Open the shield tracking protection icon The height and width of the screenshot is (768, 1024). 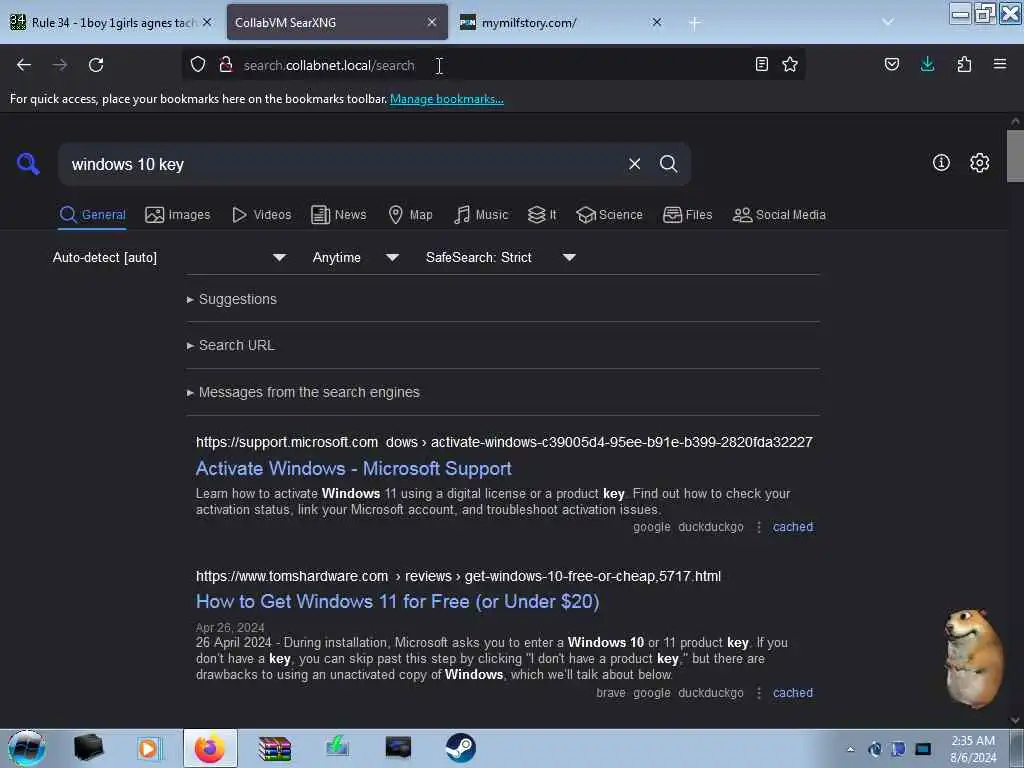pyautogui.click(x=198, y=64)
